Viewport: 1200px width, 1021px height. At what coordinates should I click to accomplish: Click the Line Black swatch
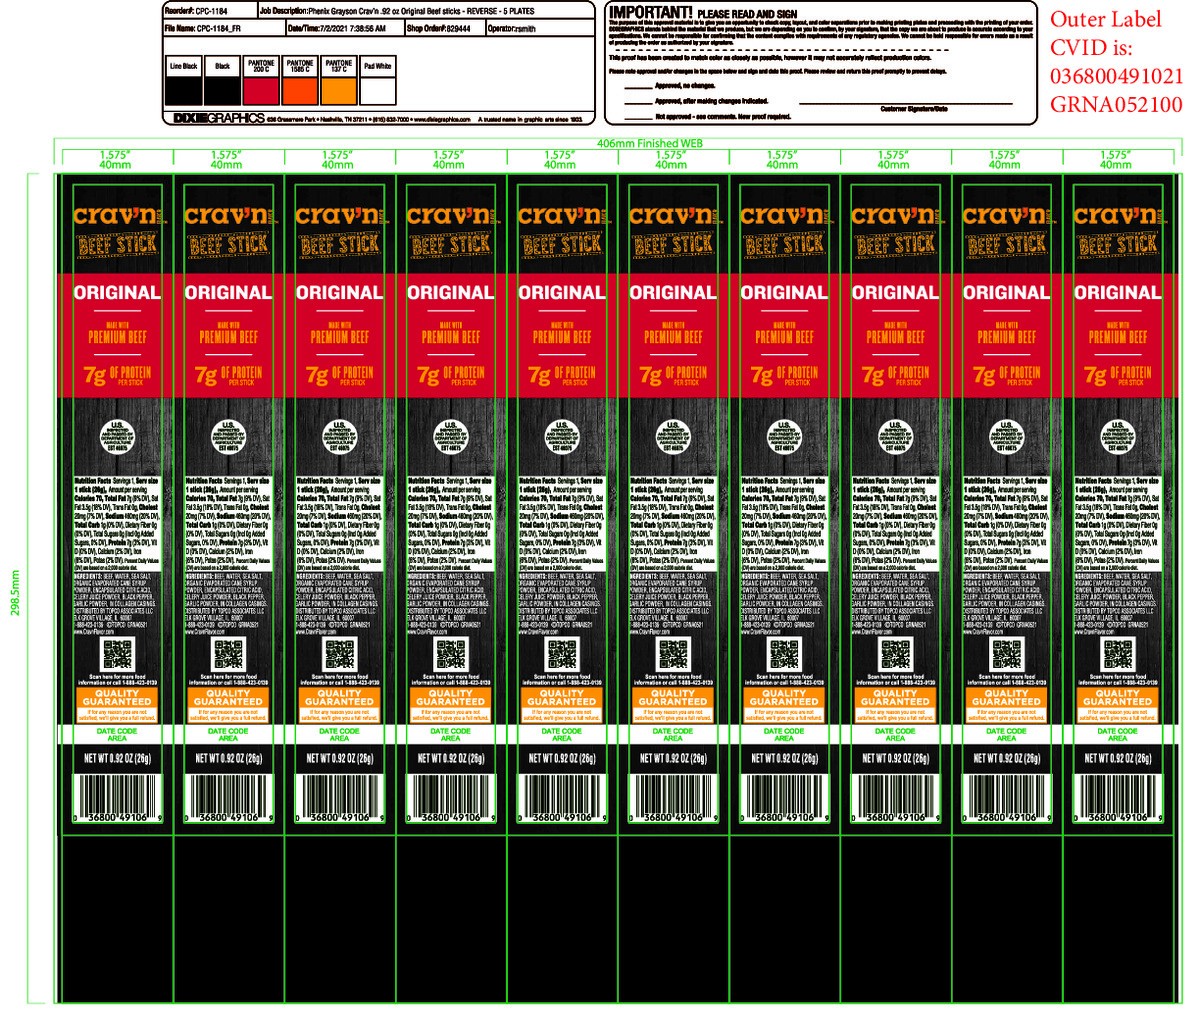(x=184, y=89)
